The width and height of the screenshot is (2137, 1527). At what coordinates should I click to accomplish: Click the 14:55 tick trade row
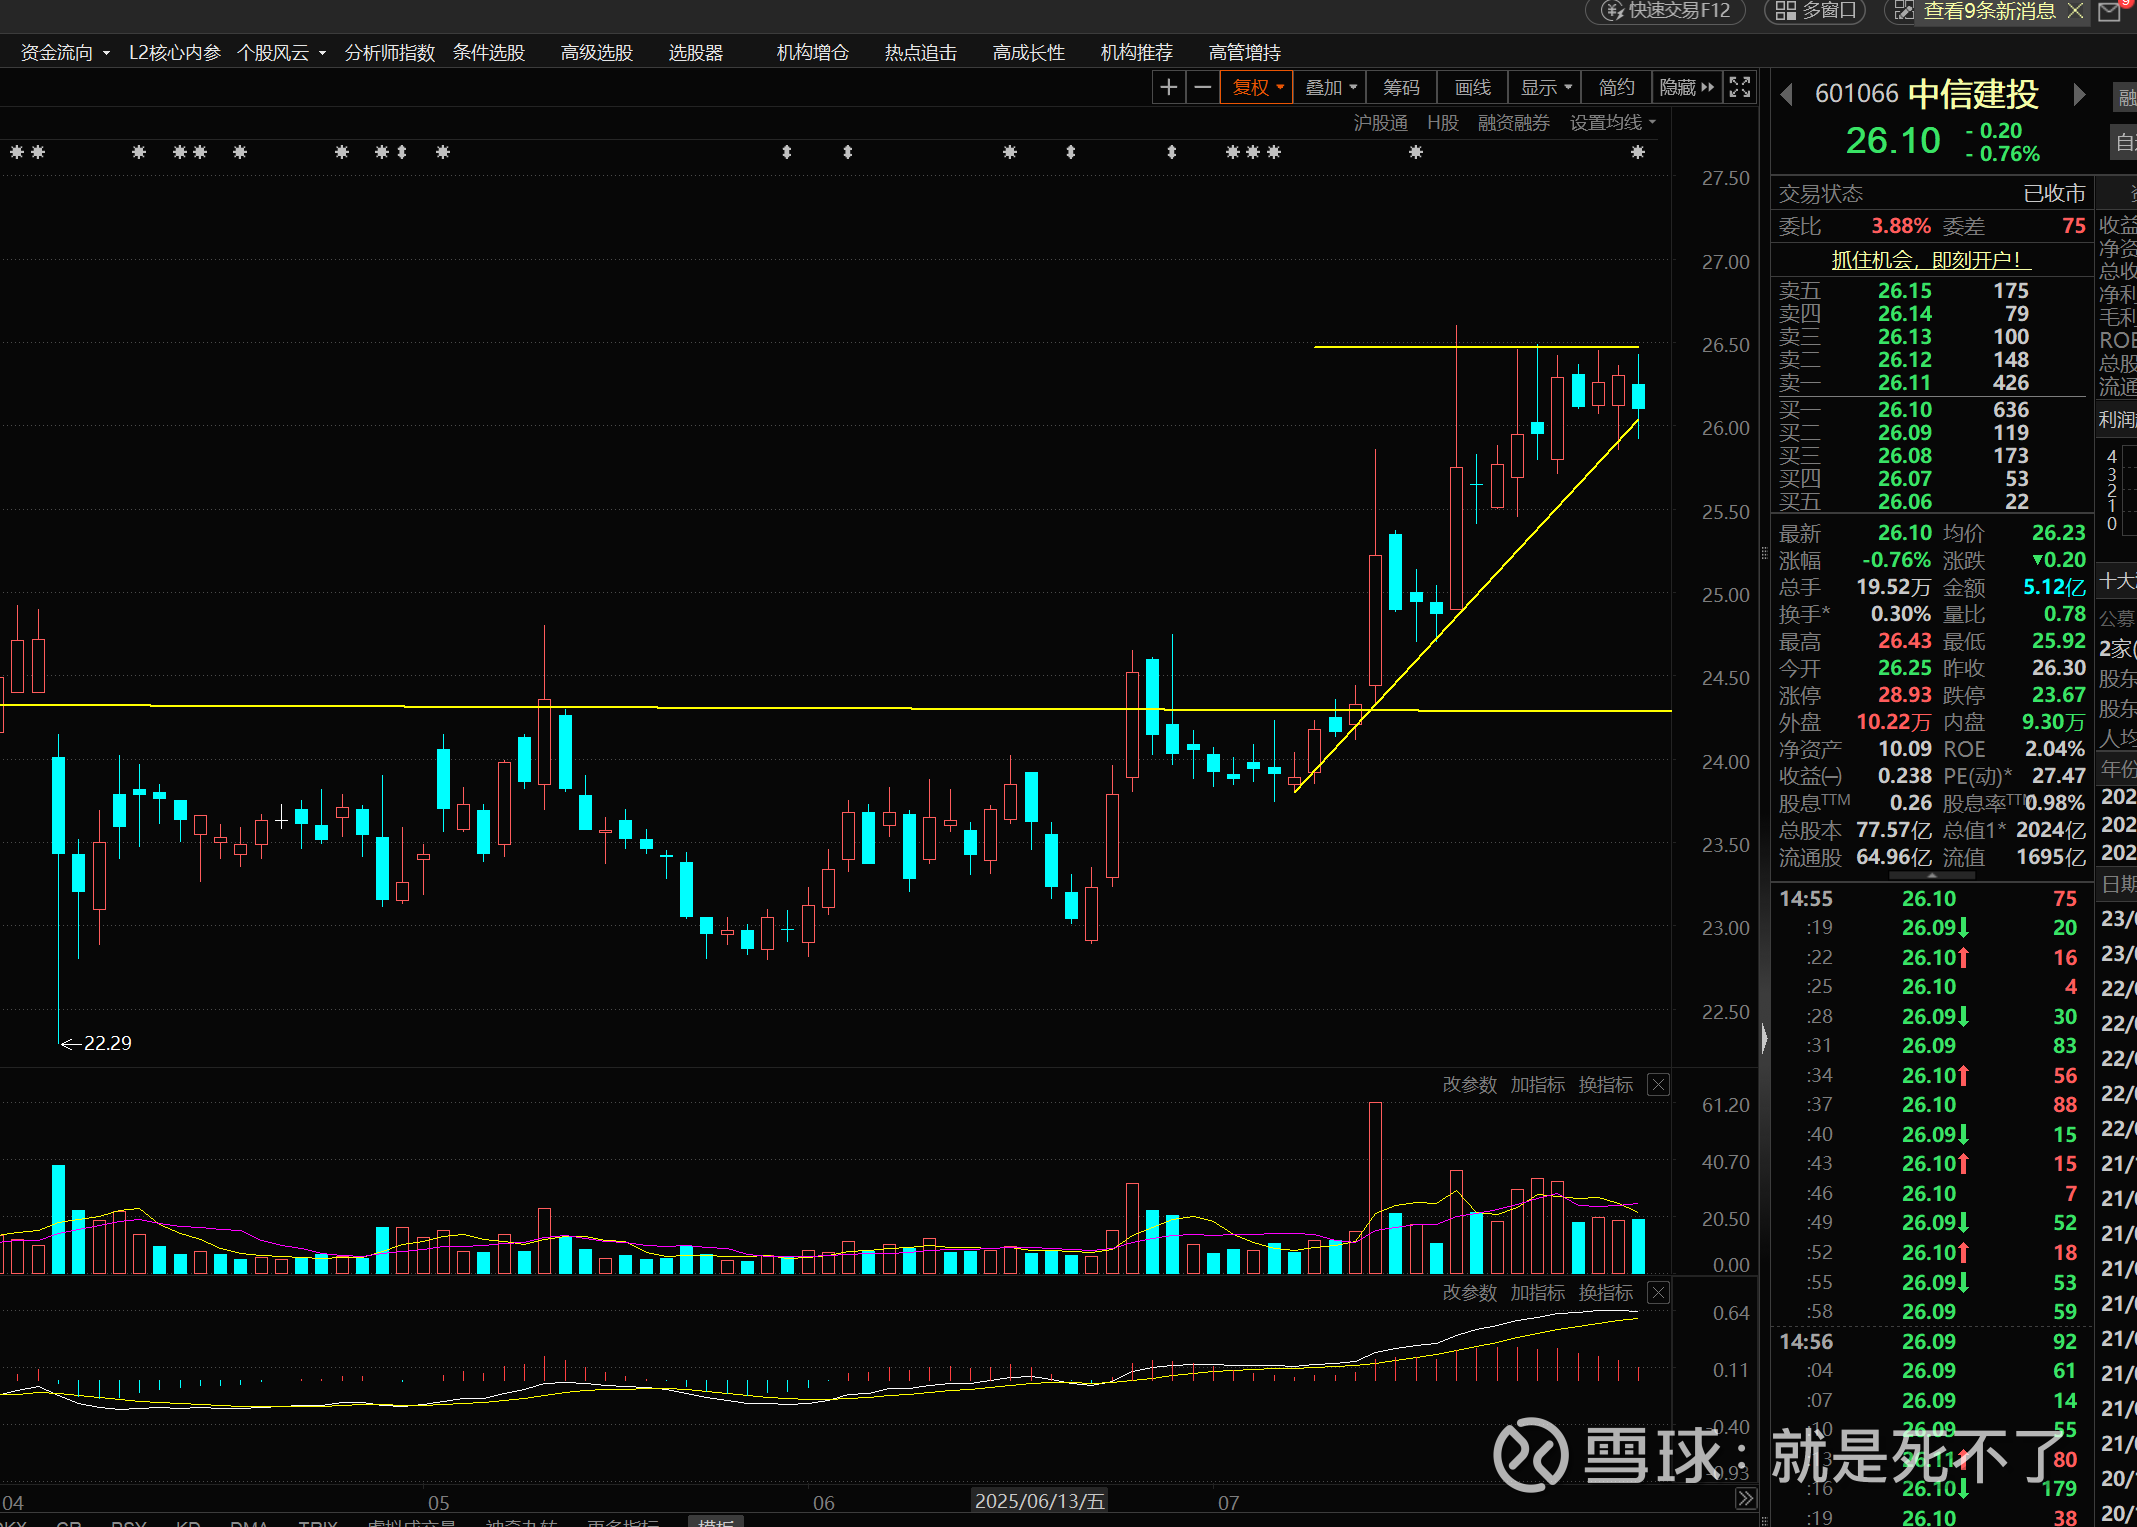1931,899
